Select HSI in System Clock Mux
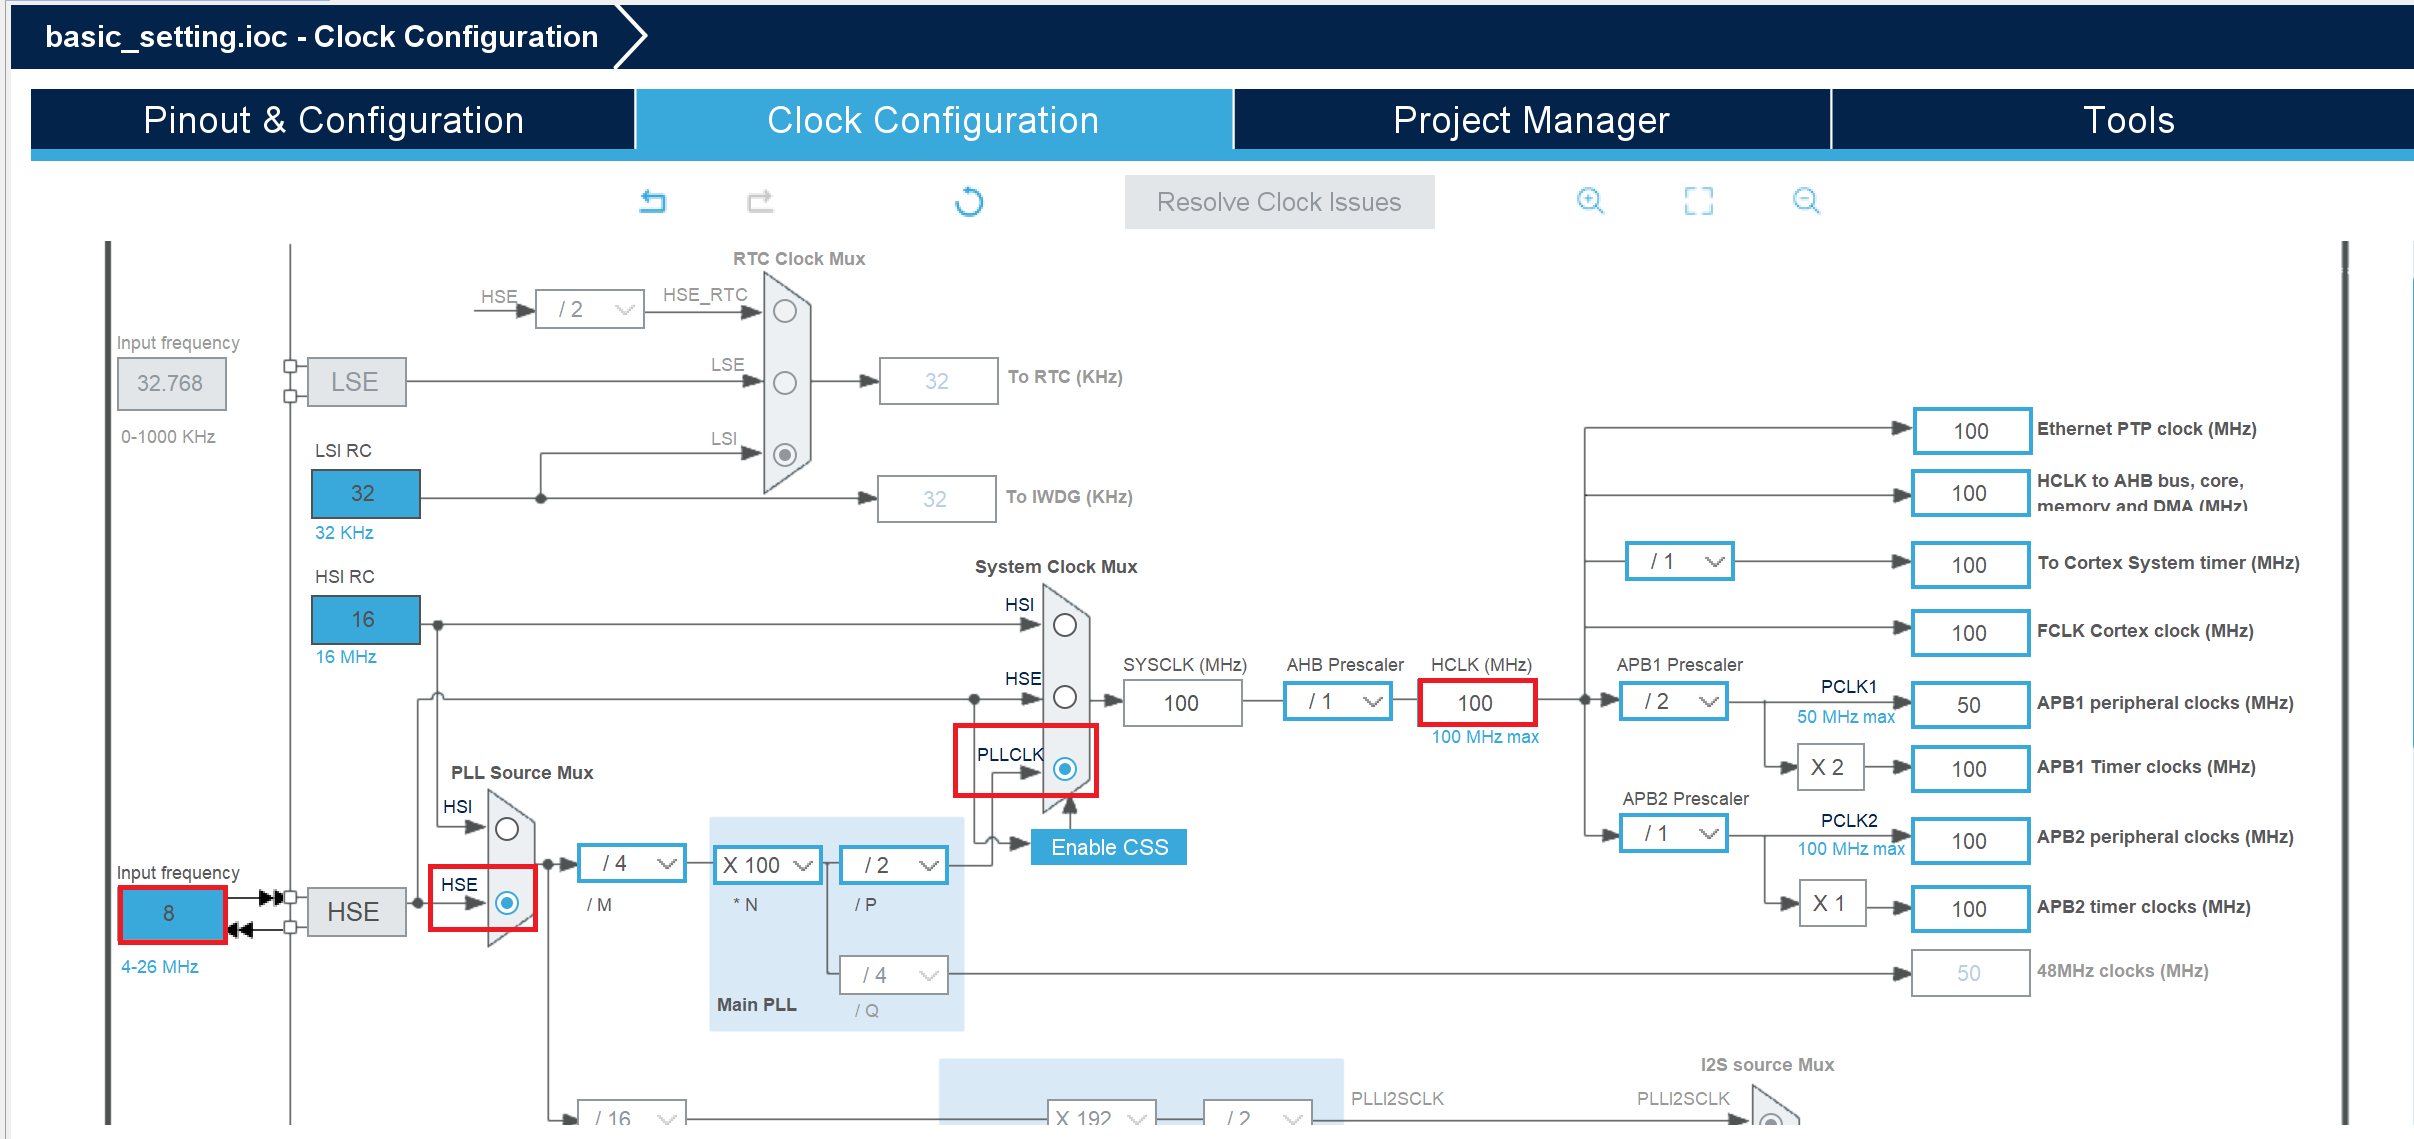 (x=1065, y=625)
